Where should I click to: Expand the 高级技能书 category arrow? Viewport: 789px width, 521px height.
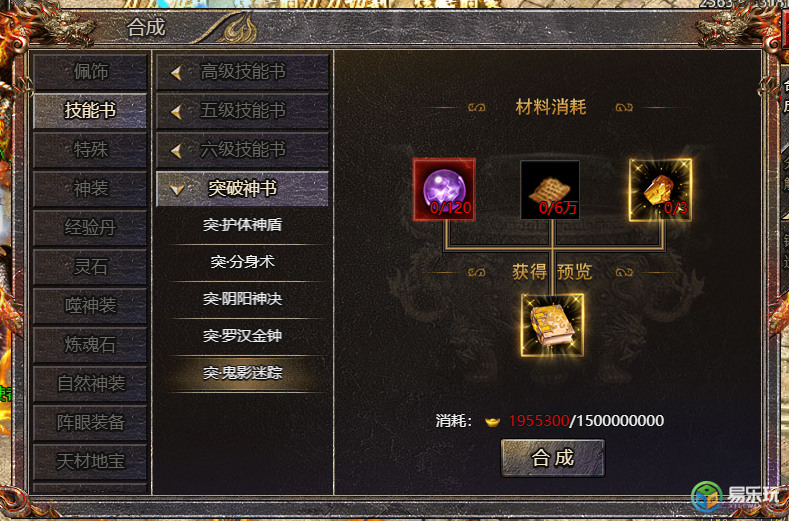click(176, 73)
